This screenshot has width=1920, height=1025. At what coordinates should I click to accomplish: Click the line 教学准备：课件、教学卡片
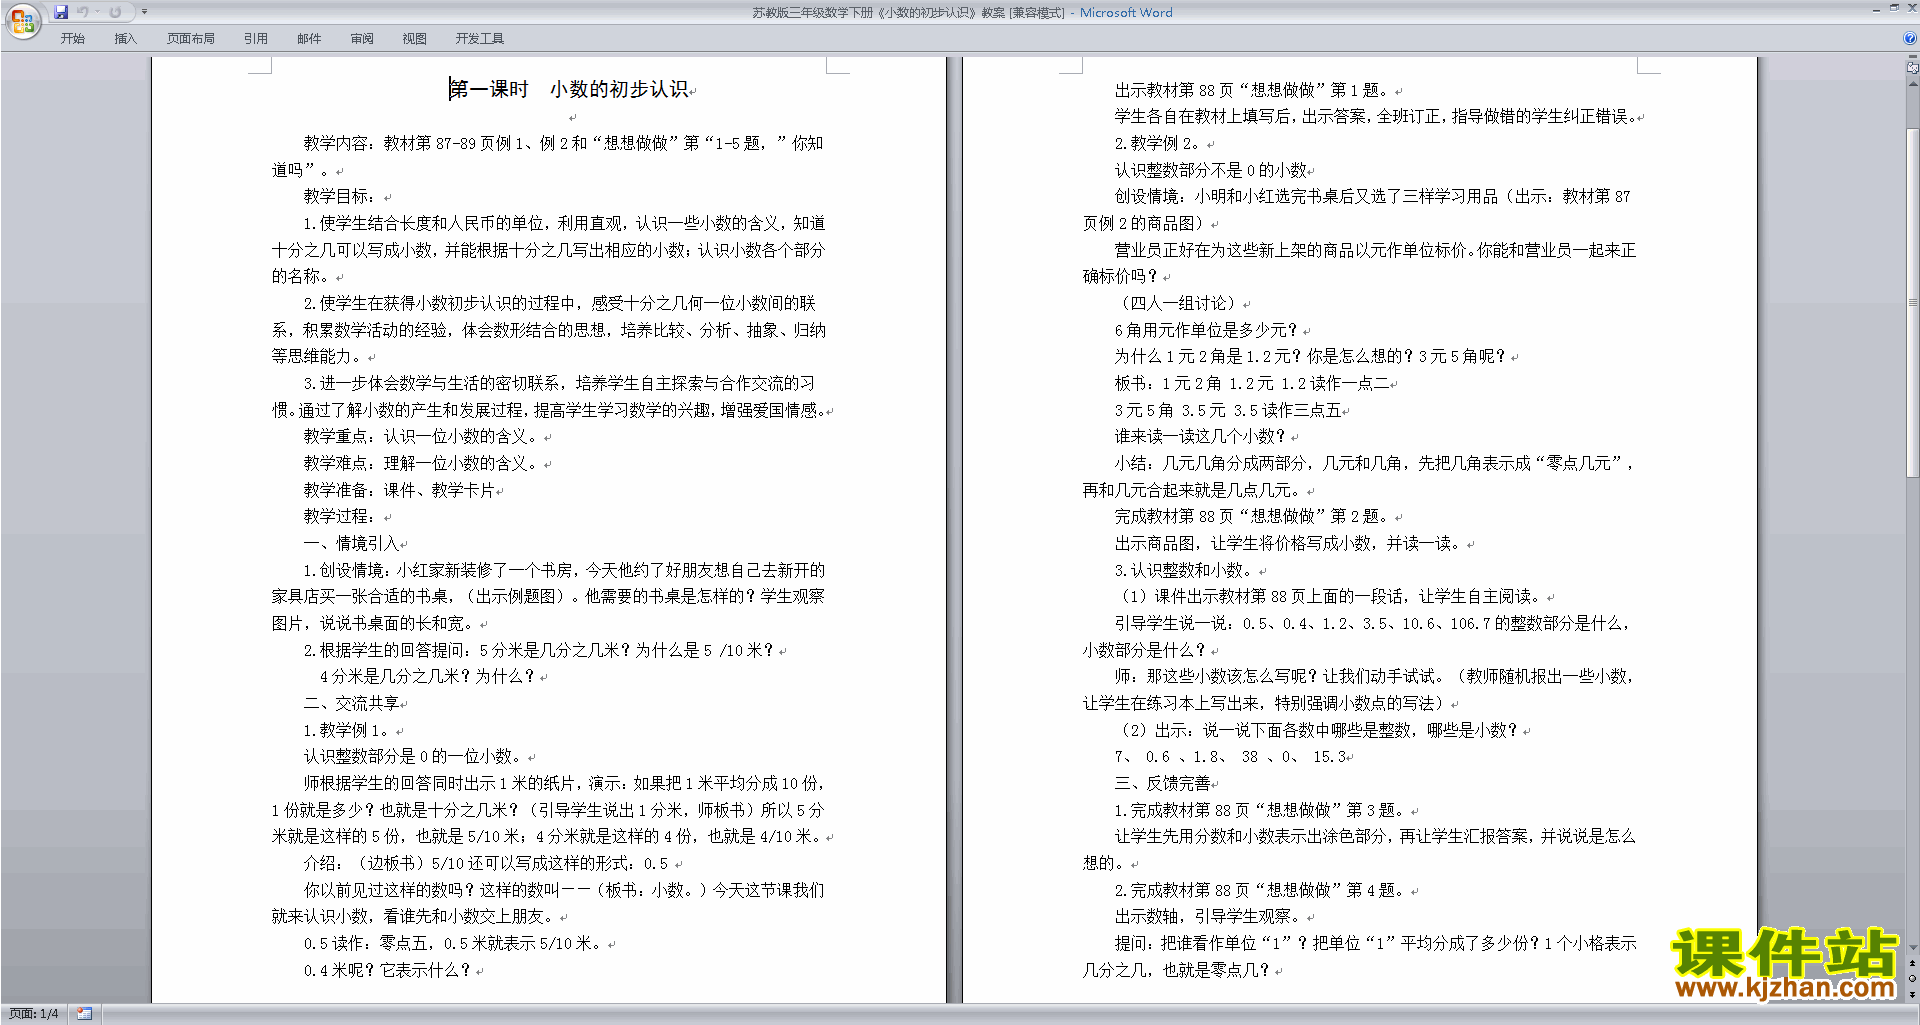tap(400, 490)
